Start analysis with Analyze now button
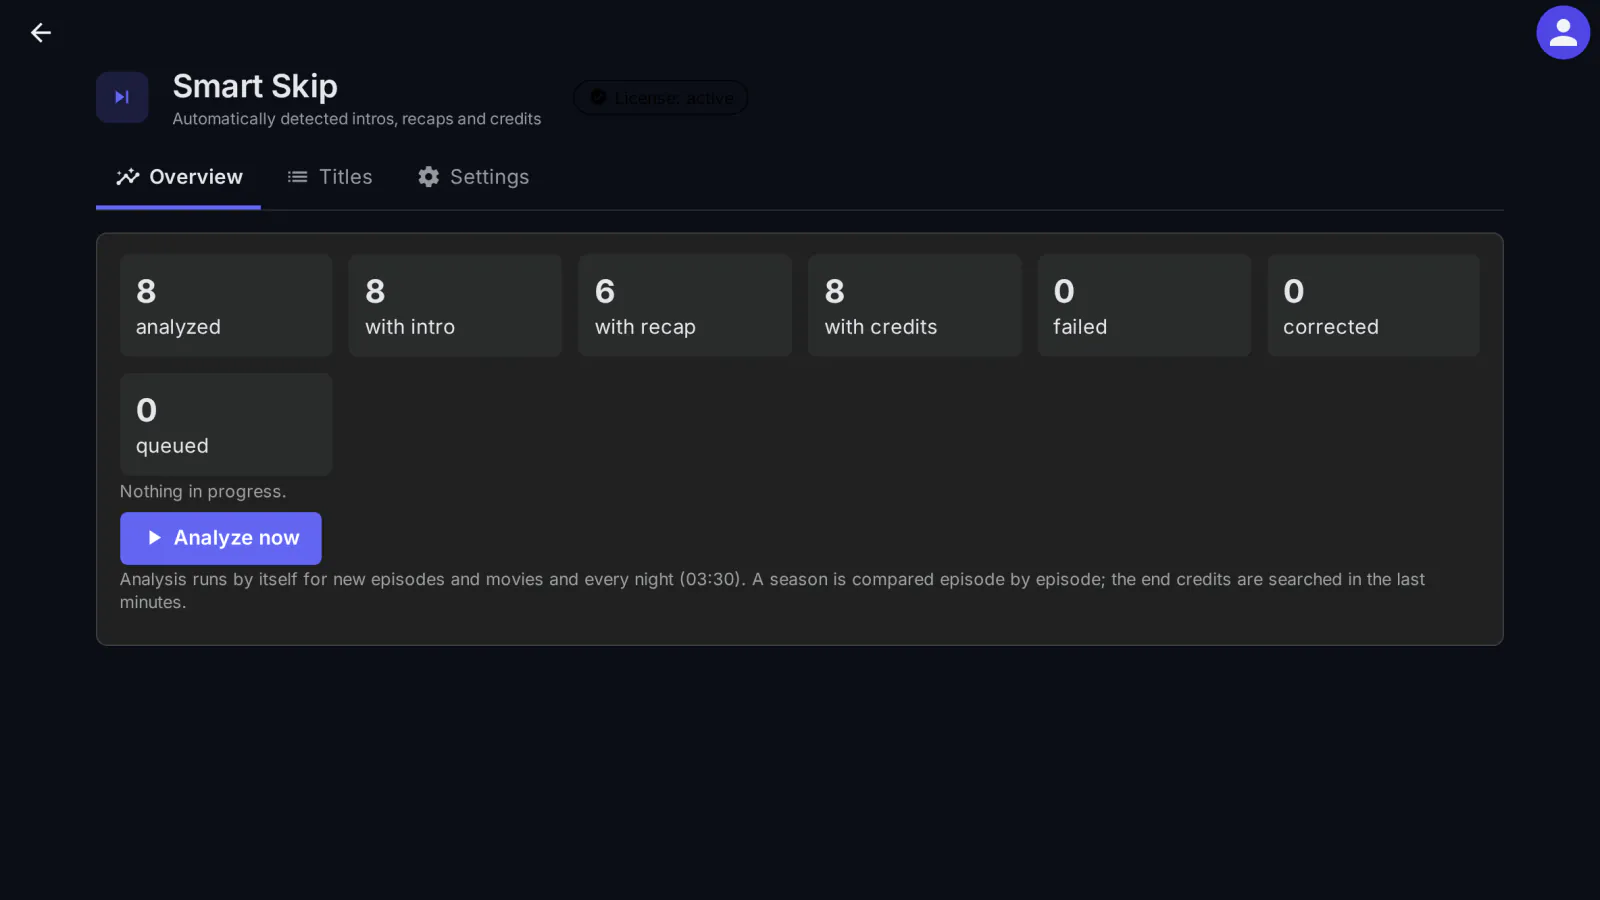Image resolution: width=1600 pixels, height=900 pixels. (x=221, y=538)
